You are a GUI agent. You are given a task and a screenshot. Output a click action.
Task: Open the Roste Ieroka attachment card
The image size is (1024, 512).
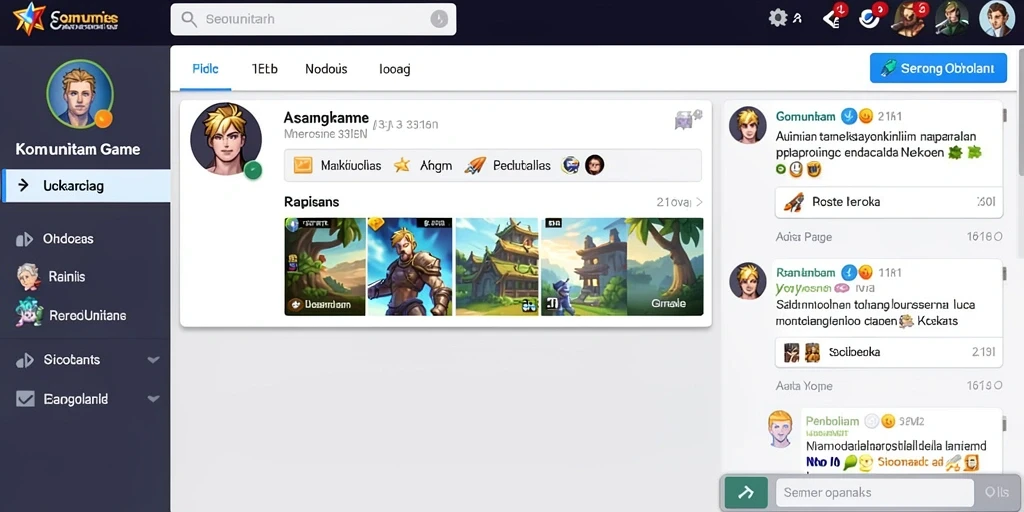tap(889, 202)
